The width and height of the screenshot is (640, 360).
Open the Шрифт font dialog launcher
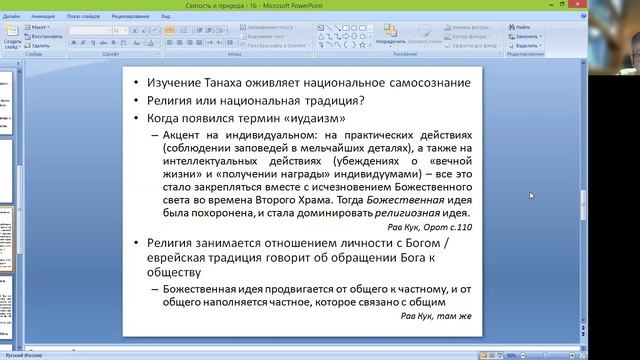[x=158, y=54]
